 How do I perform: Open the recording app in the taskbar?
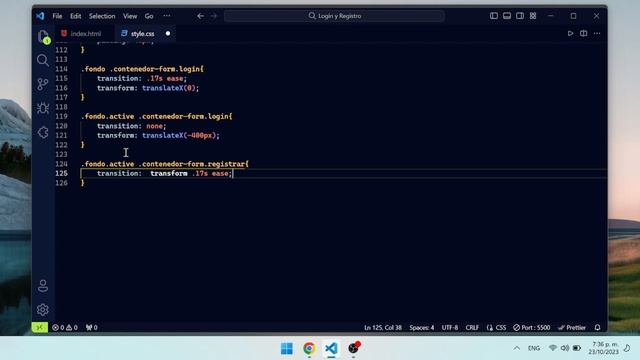(353, 348)
